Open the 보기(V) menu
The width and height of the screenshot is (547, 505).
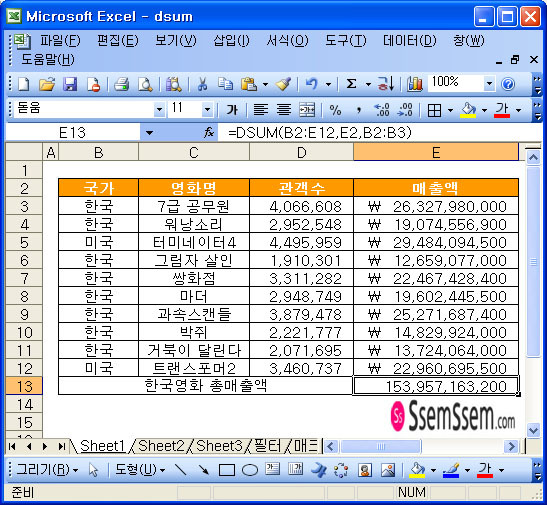tap(176, 41)
